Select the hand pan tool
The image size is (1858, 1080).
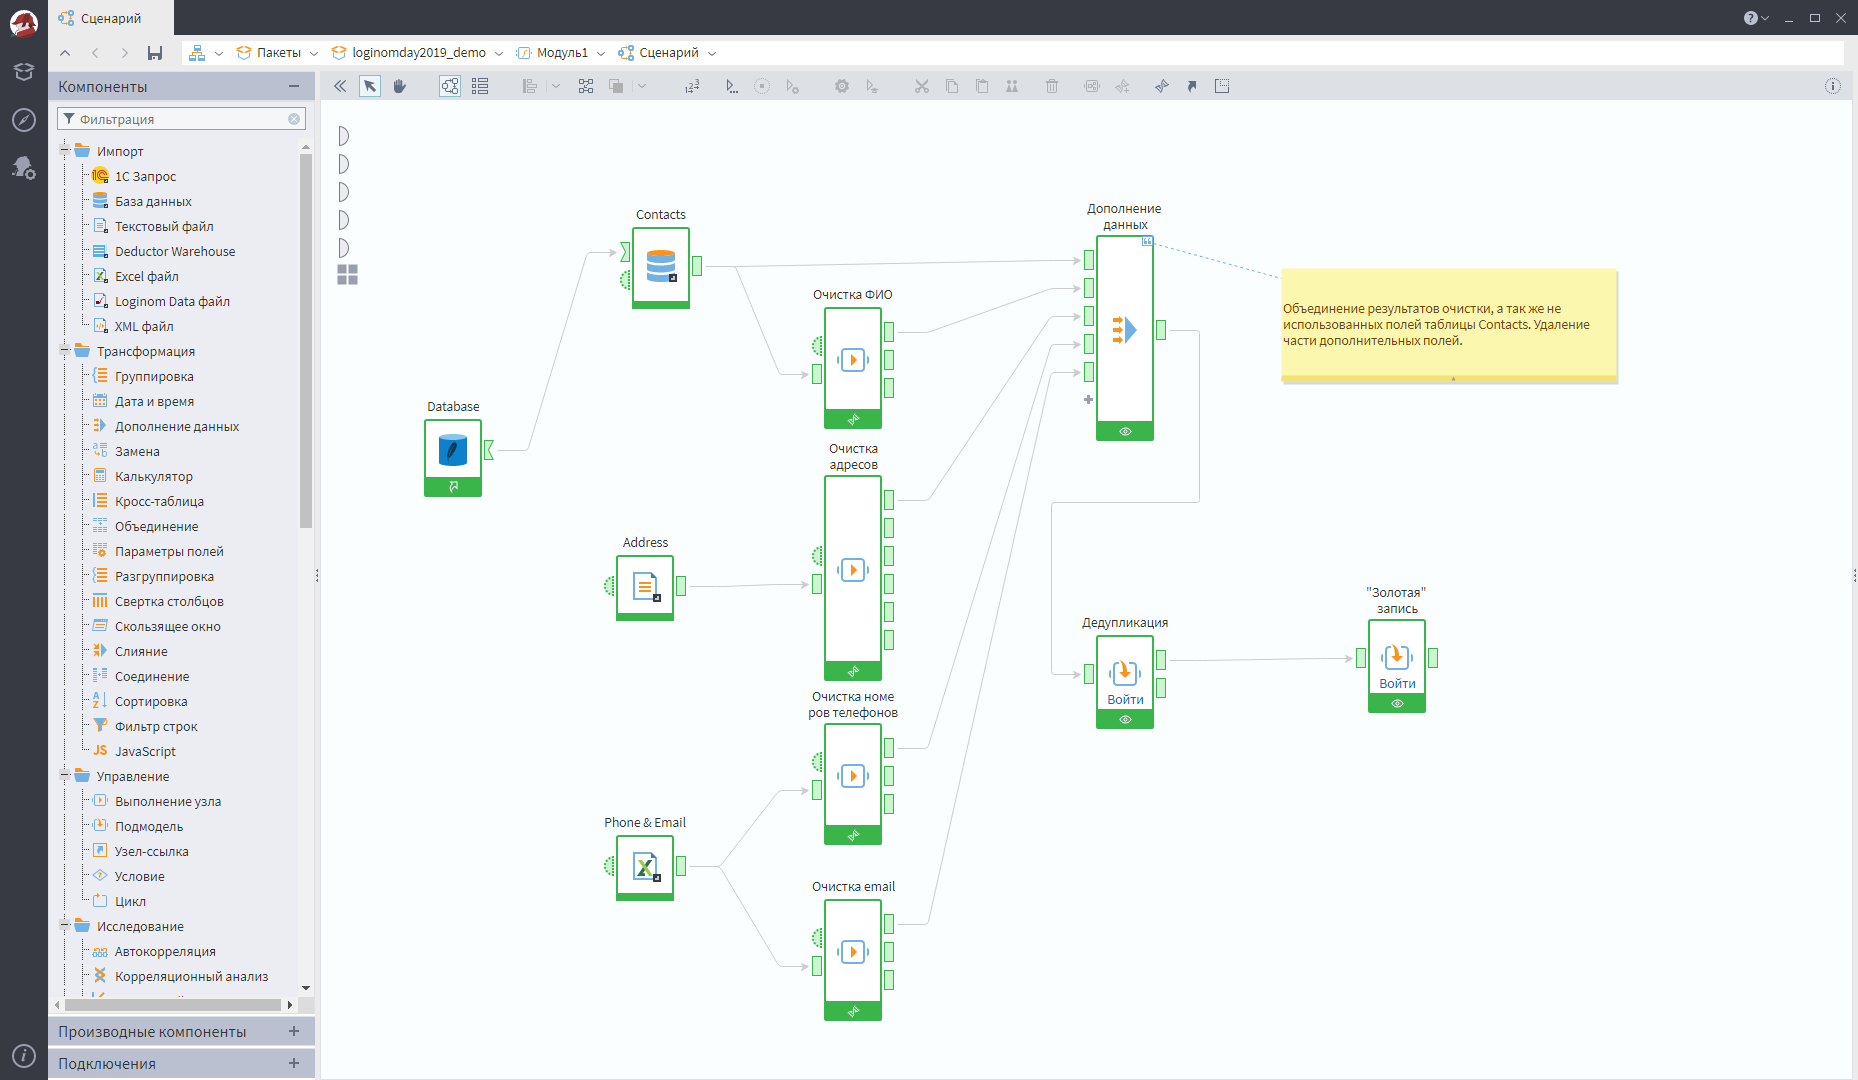[x=400, y=86]
